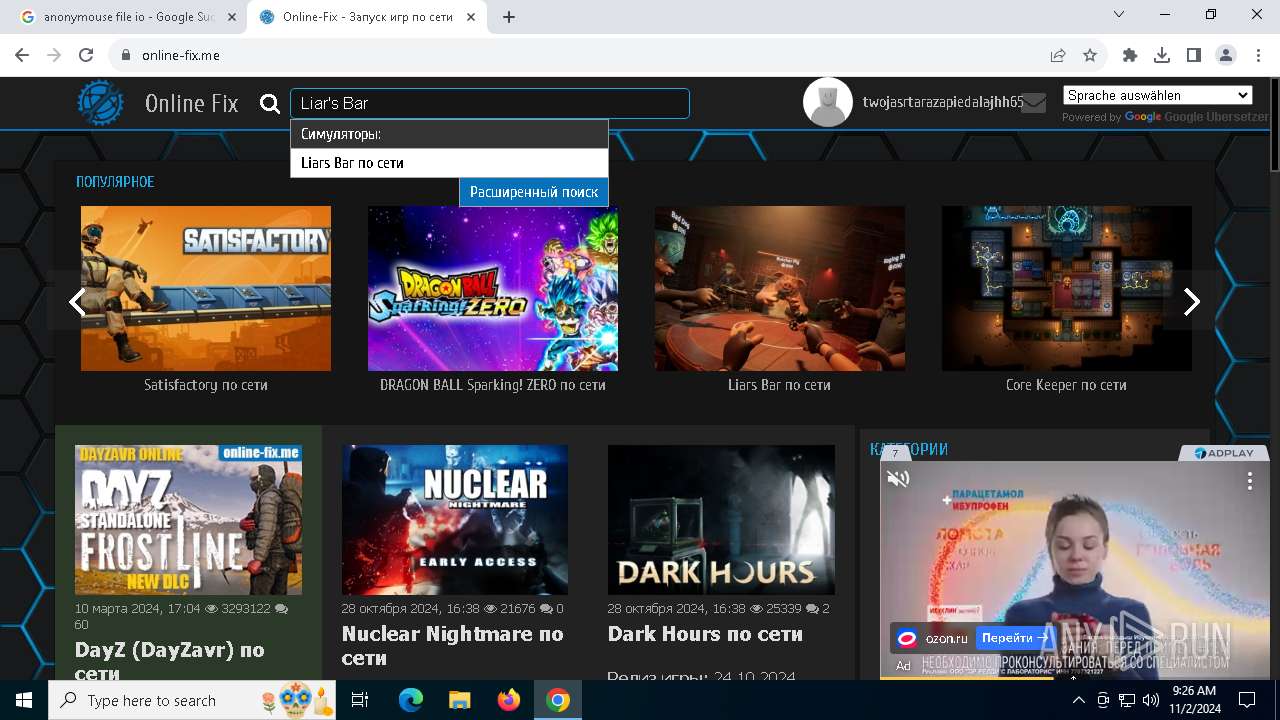Click the share page icon in the address bar
The width and height of the screenshot is (1280, 720).
click(1058, 56)
